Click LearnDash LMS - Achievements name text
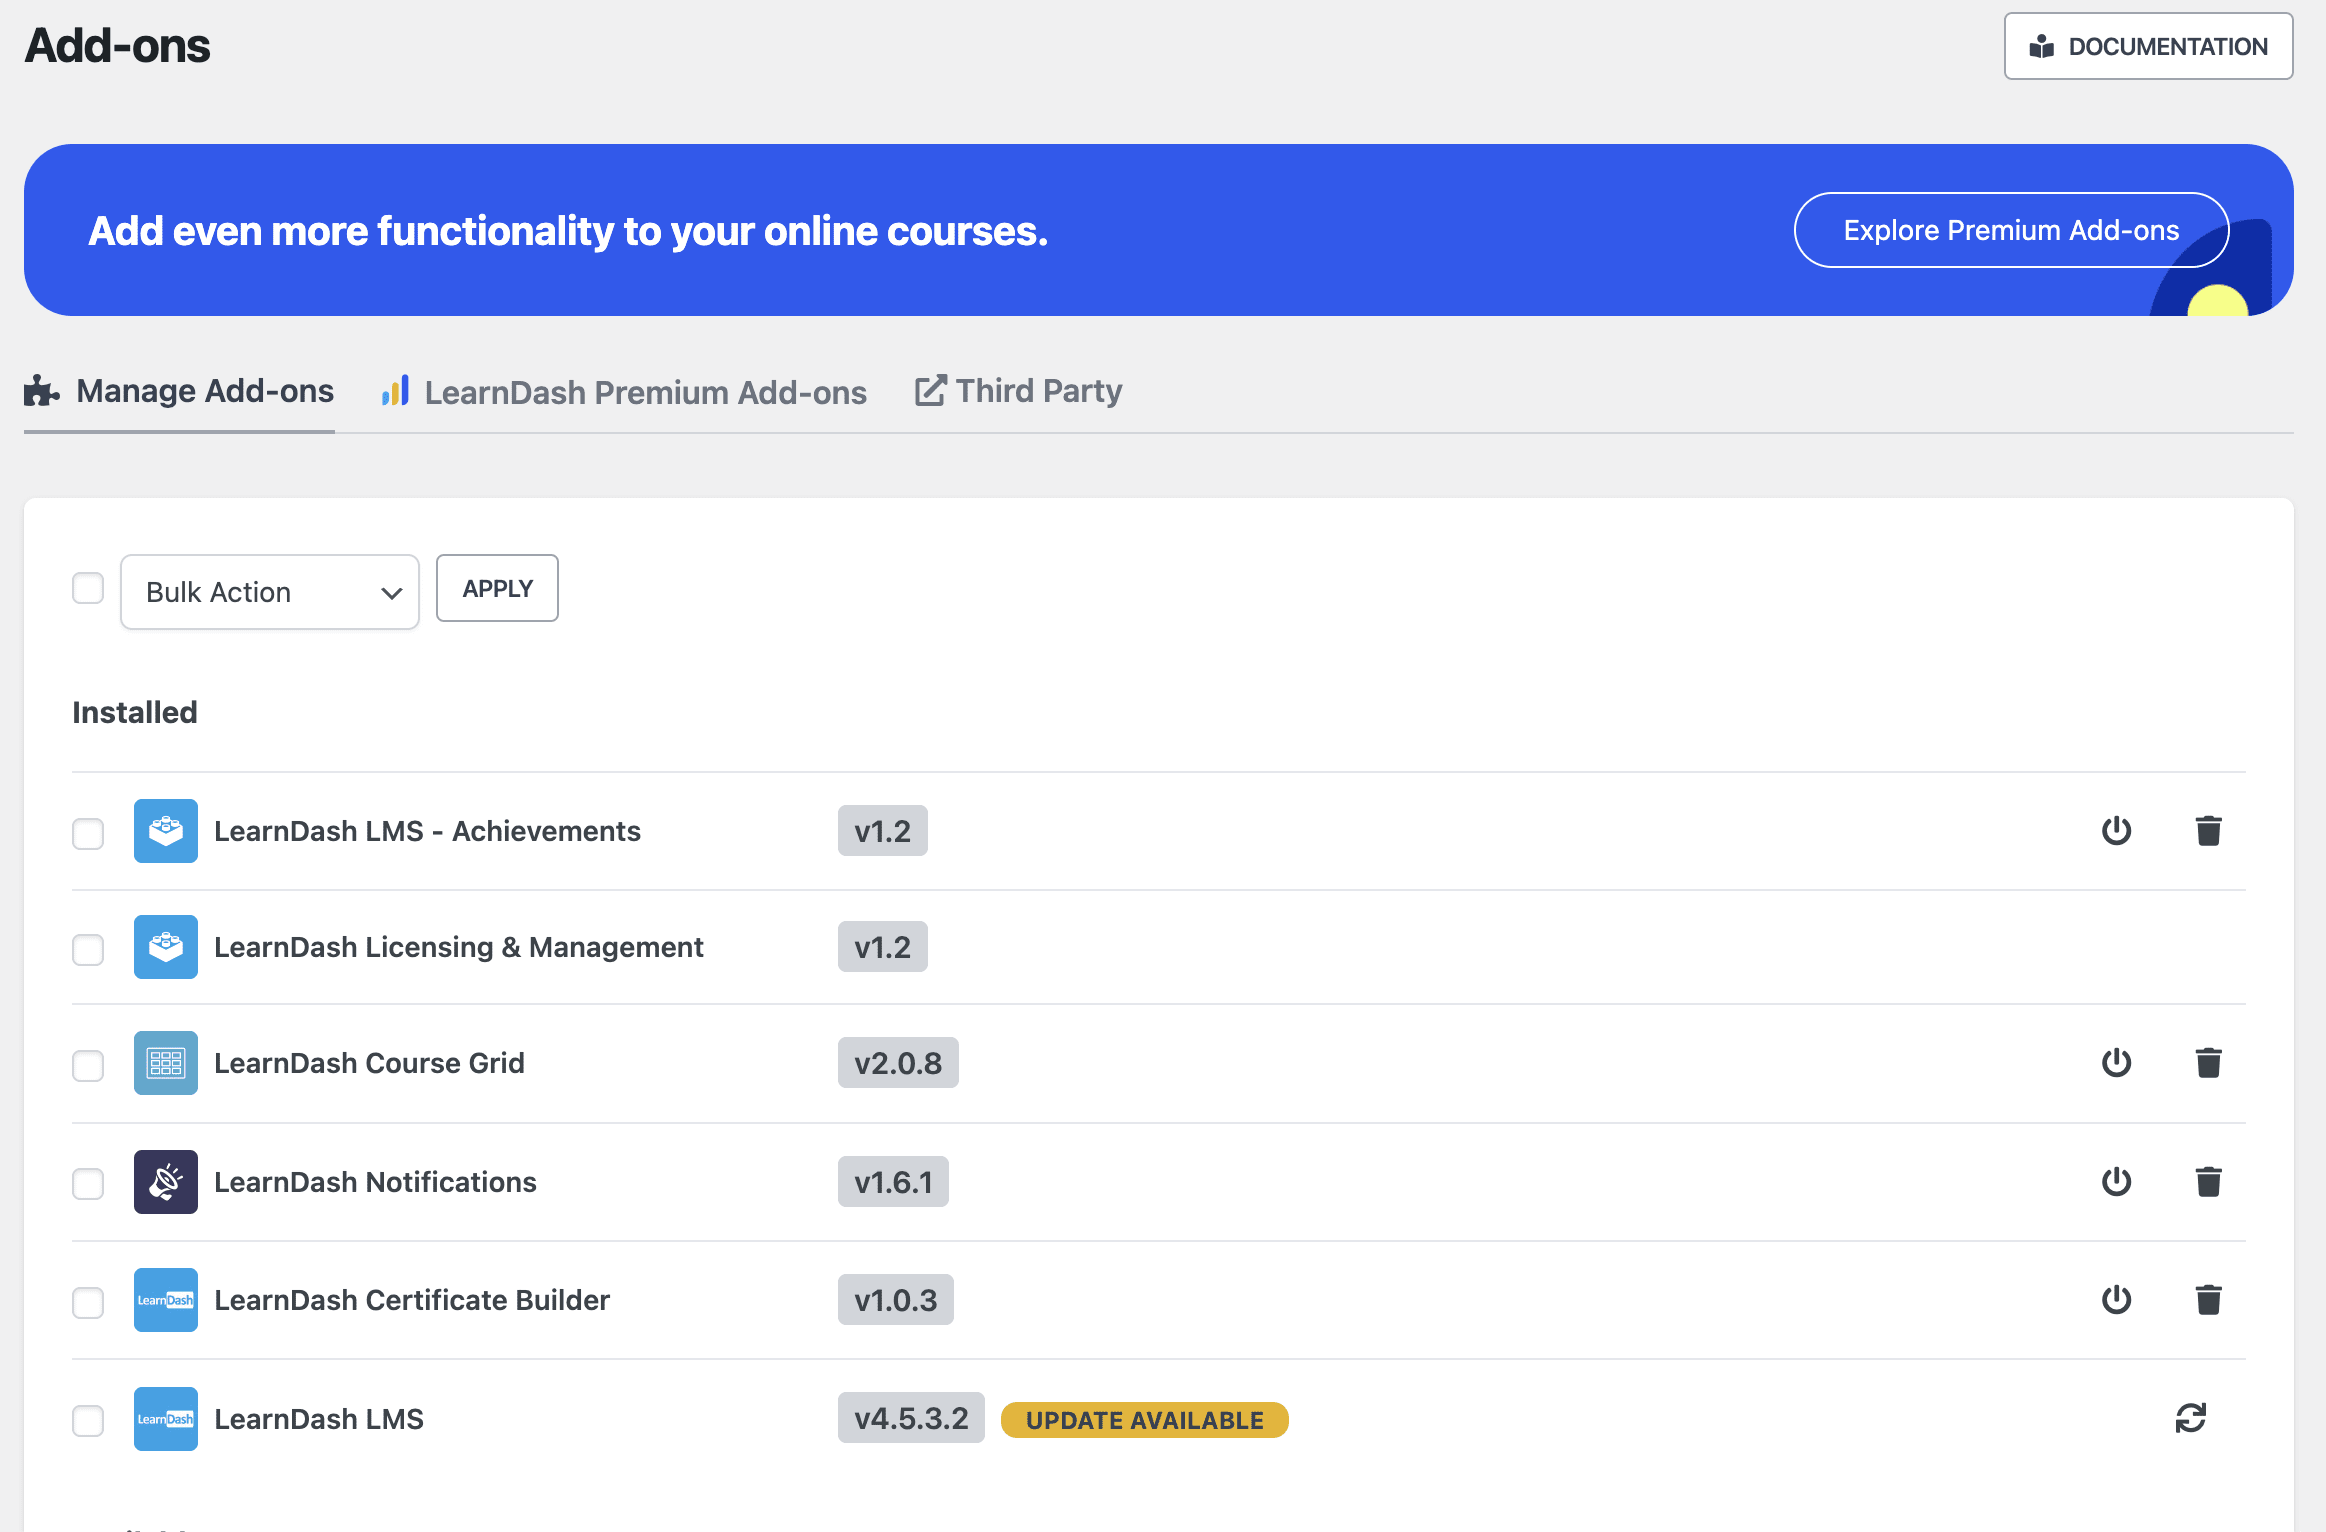 click(x=427, y=831)
